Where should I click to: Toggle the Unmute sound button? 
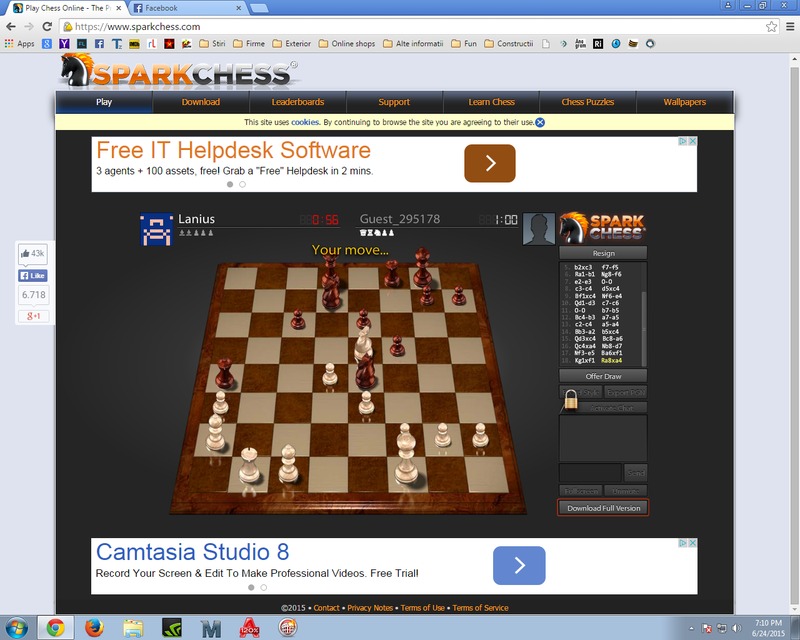click(626, 491)
